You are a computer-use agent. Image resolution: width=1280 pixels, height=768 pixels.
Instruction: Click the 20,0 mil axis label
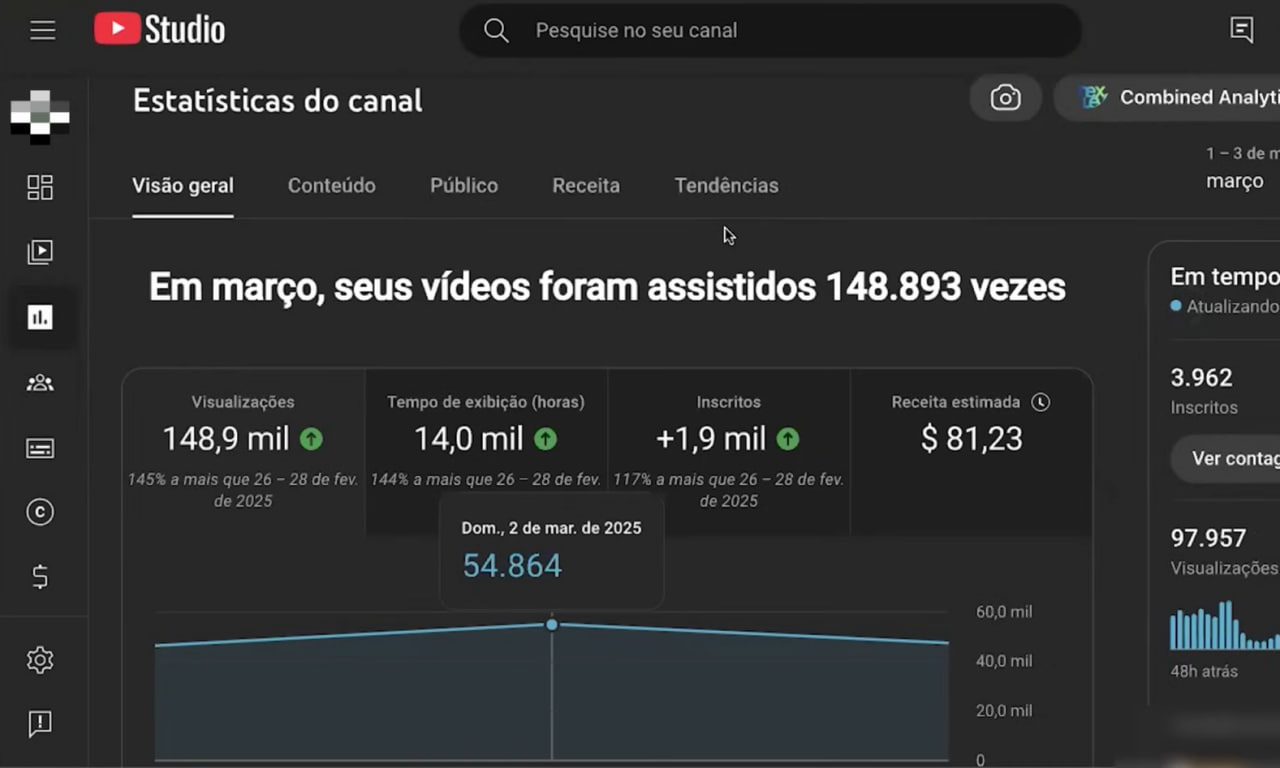(x=1004, y=711)
